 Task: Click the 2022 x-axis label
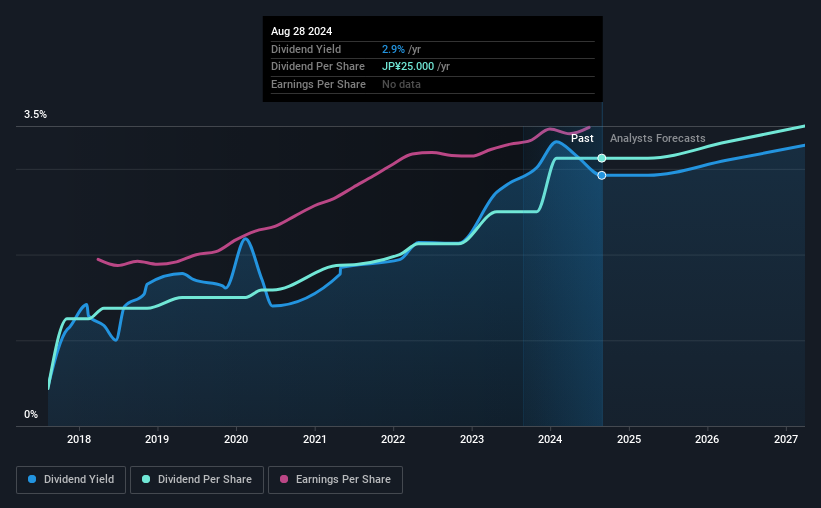(x=393, y=439)
